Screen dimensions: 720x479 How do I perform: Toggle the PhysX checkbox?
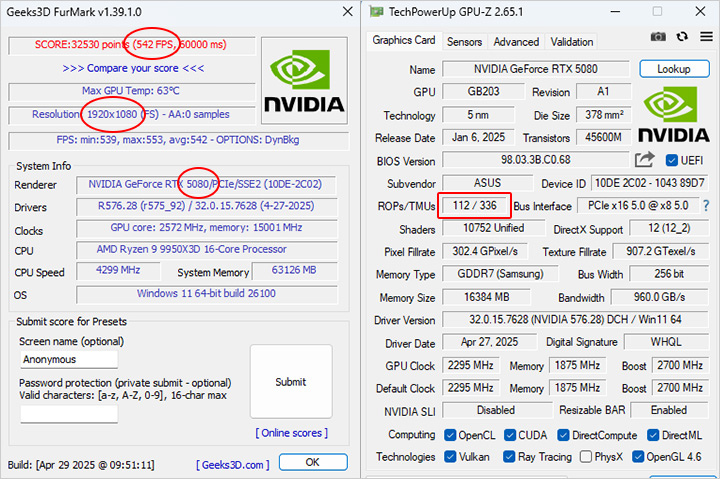585,456
